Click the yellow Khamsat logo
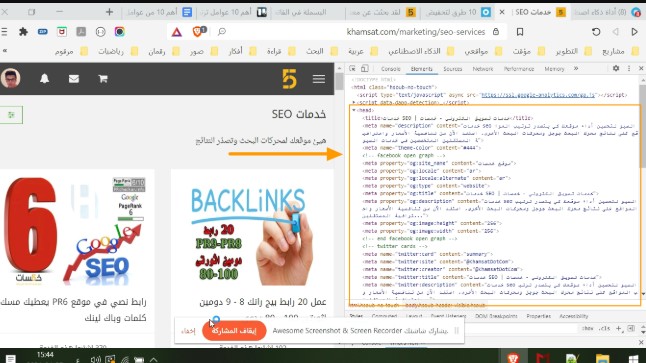Viewport: 646px width, 363px height. click(x=289, y=79)
